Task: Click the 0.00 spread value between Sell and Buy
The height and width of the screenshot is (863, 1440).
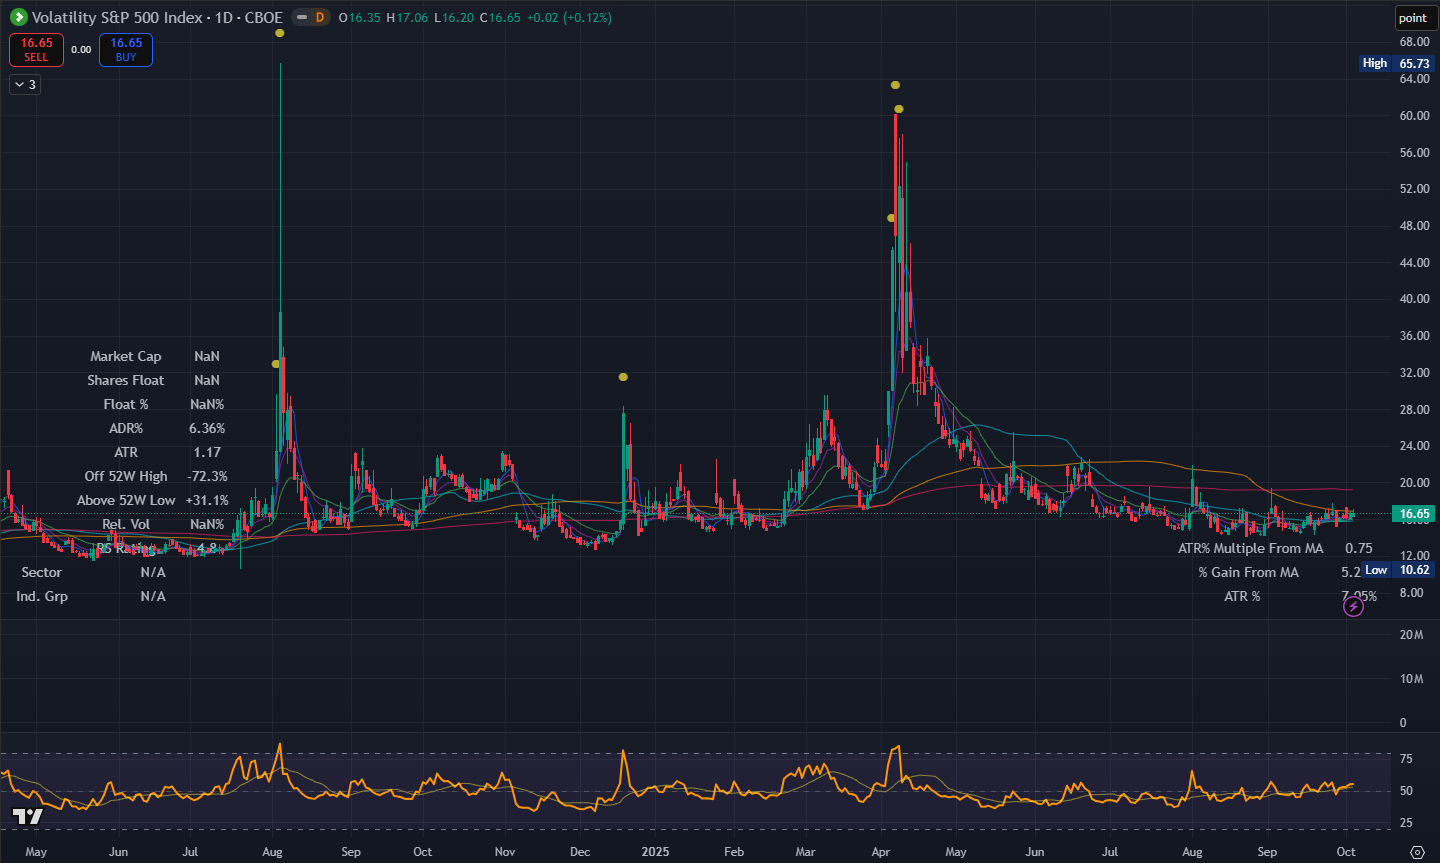Action: (82, 49)
